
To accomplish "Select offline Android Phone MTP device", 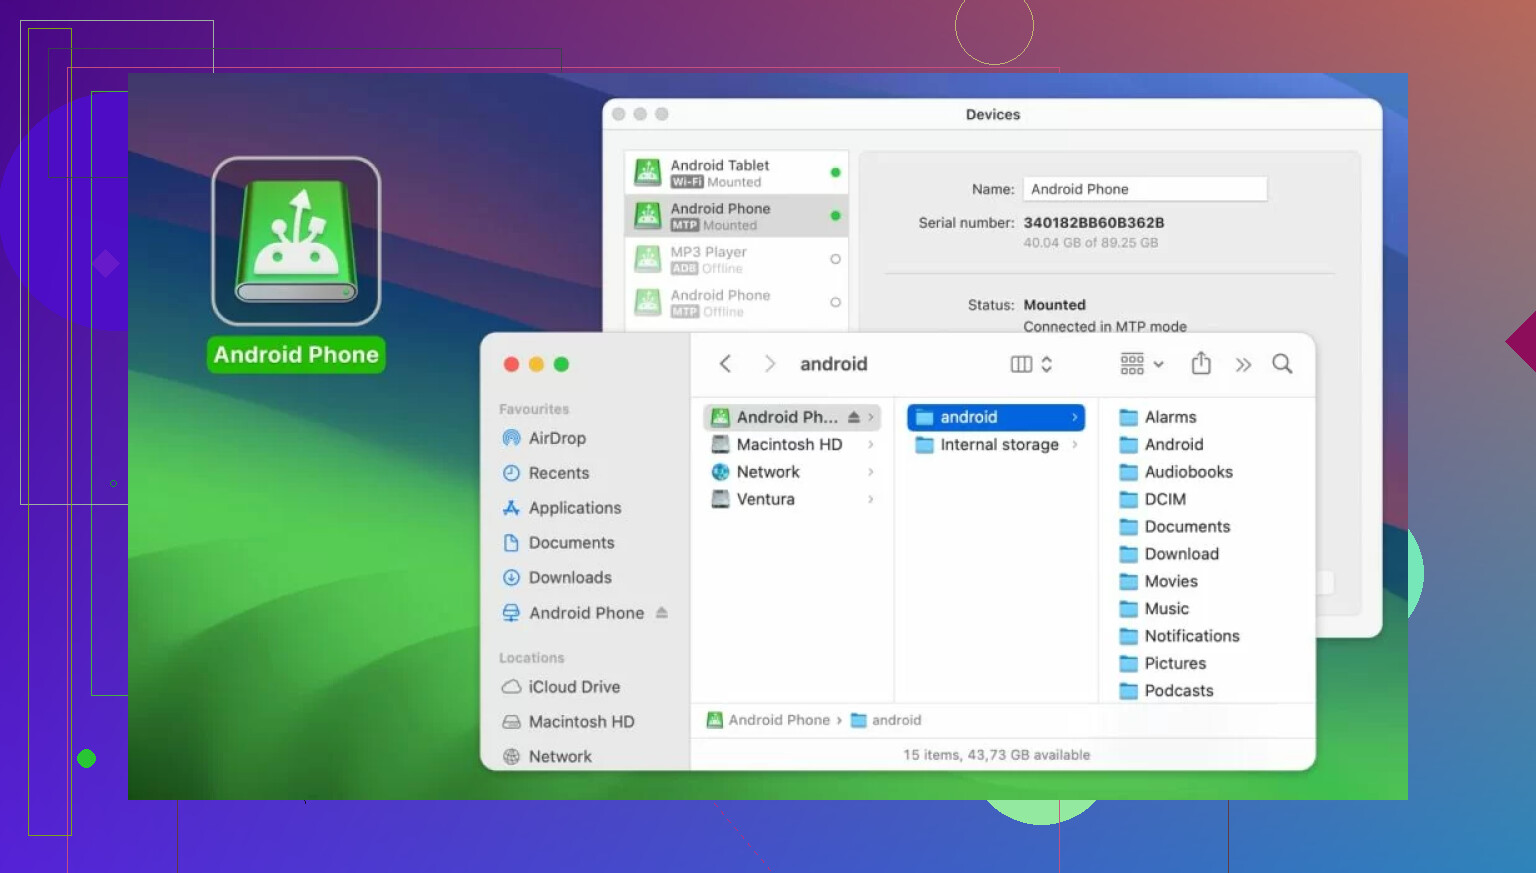I will click(736, 302).
